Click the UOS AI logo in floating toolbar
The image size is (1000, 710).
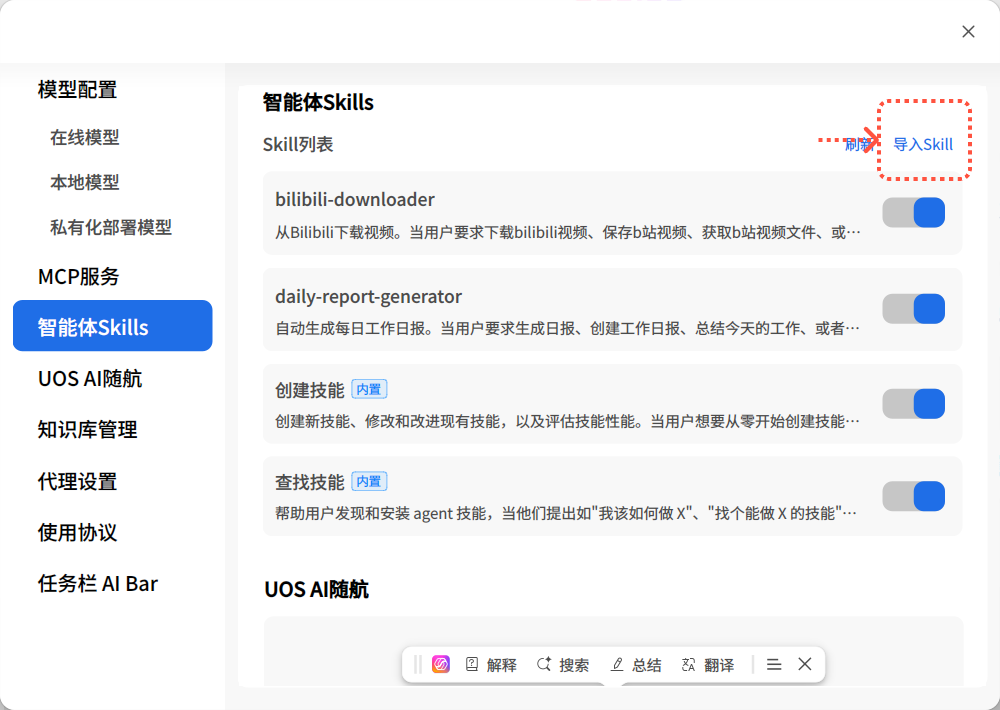click(x=441, y=664)
